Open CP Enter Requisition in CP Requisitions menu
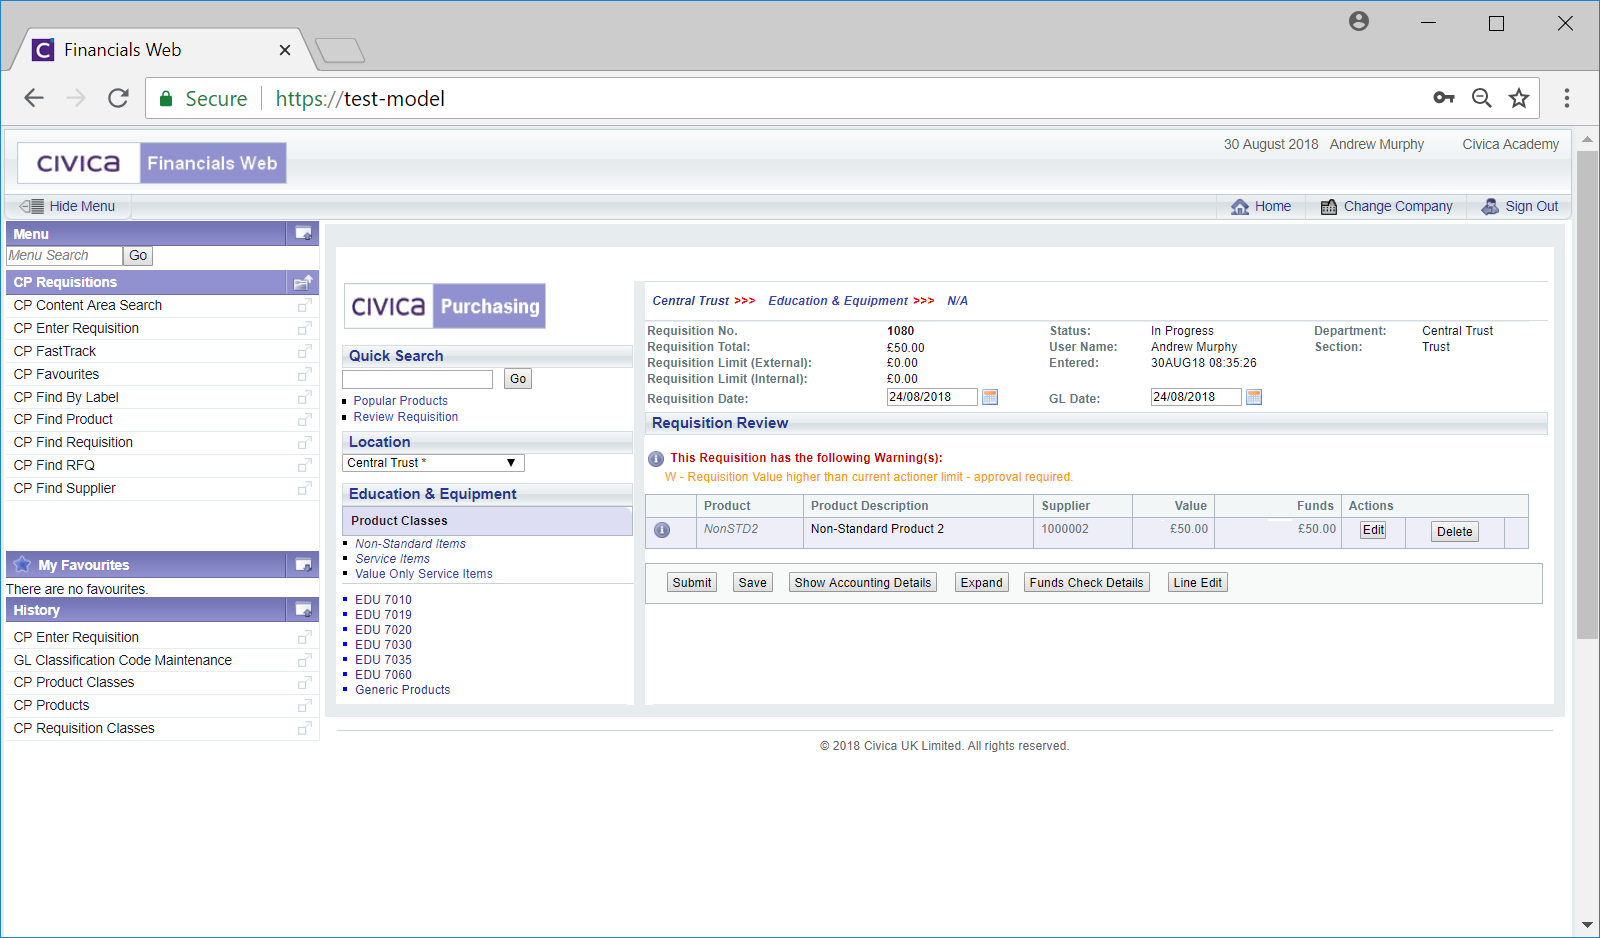This screenshot has width=1600, height=938. 76,328
